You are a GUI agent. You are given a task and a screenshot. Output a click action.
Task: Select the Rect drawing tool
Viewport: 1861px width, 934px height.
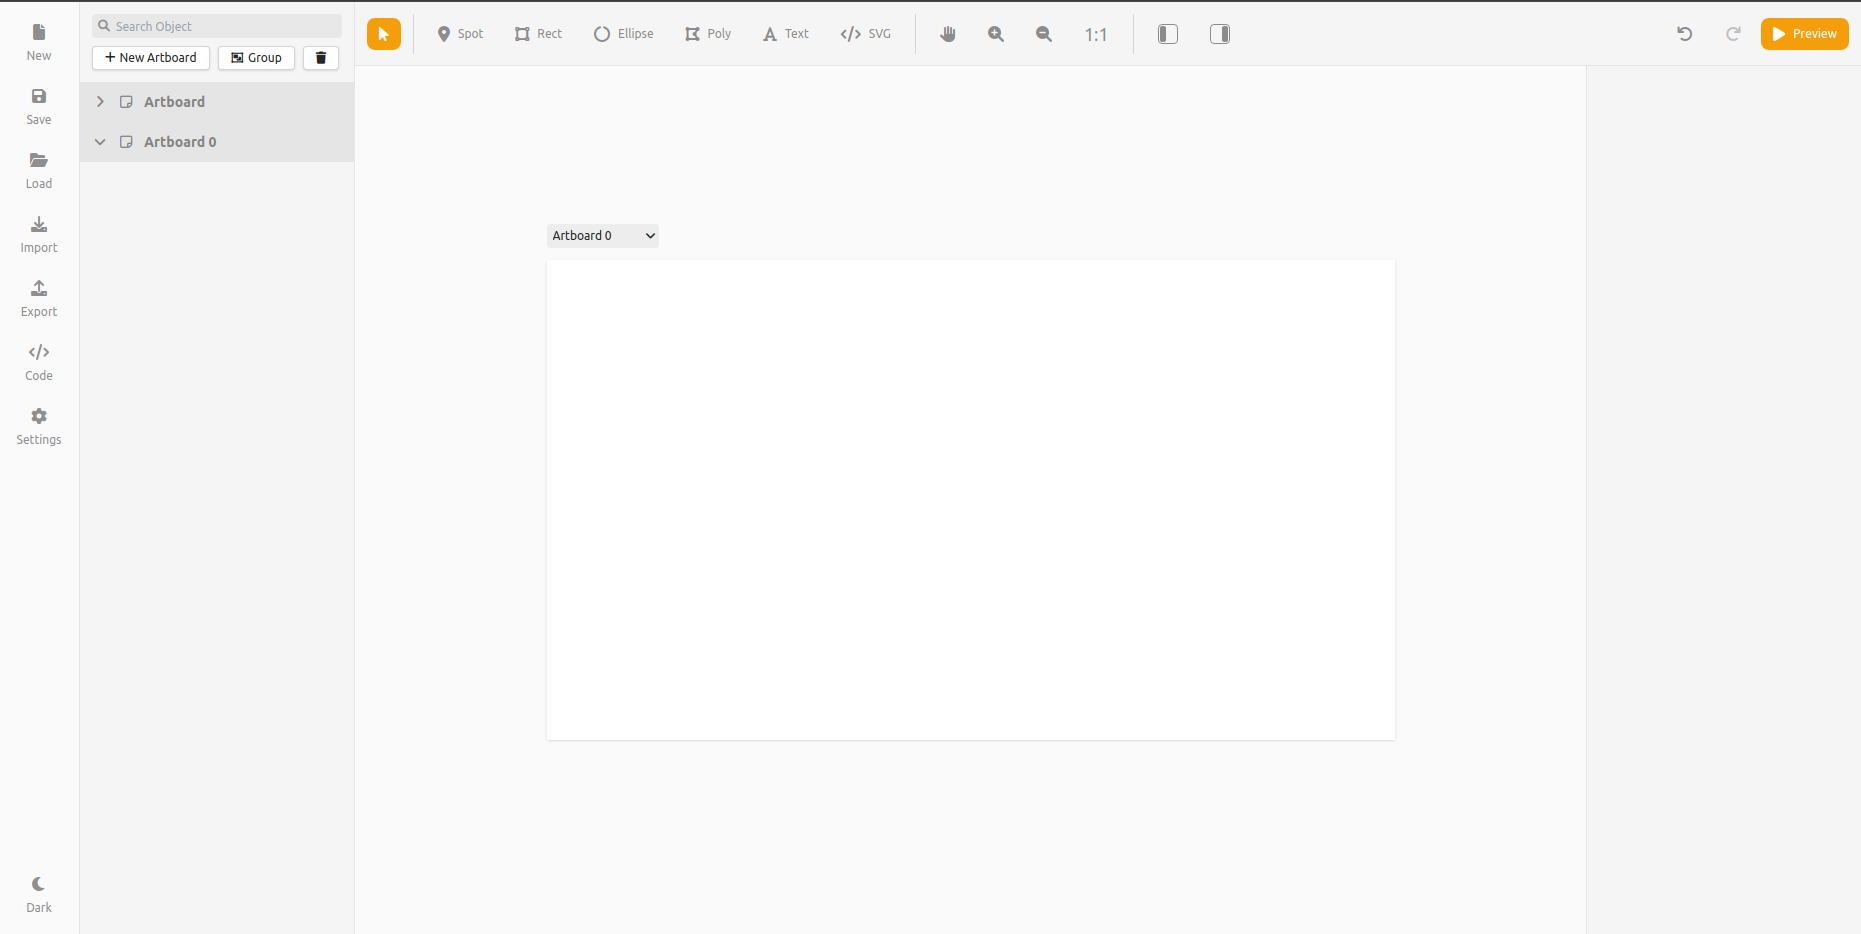click(538, 34)
